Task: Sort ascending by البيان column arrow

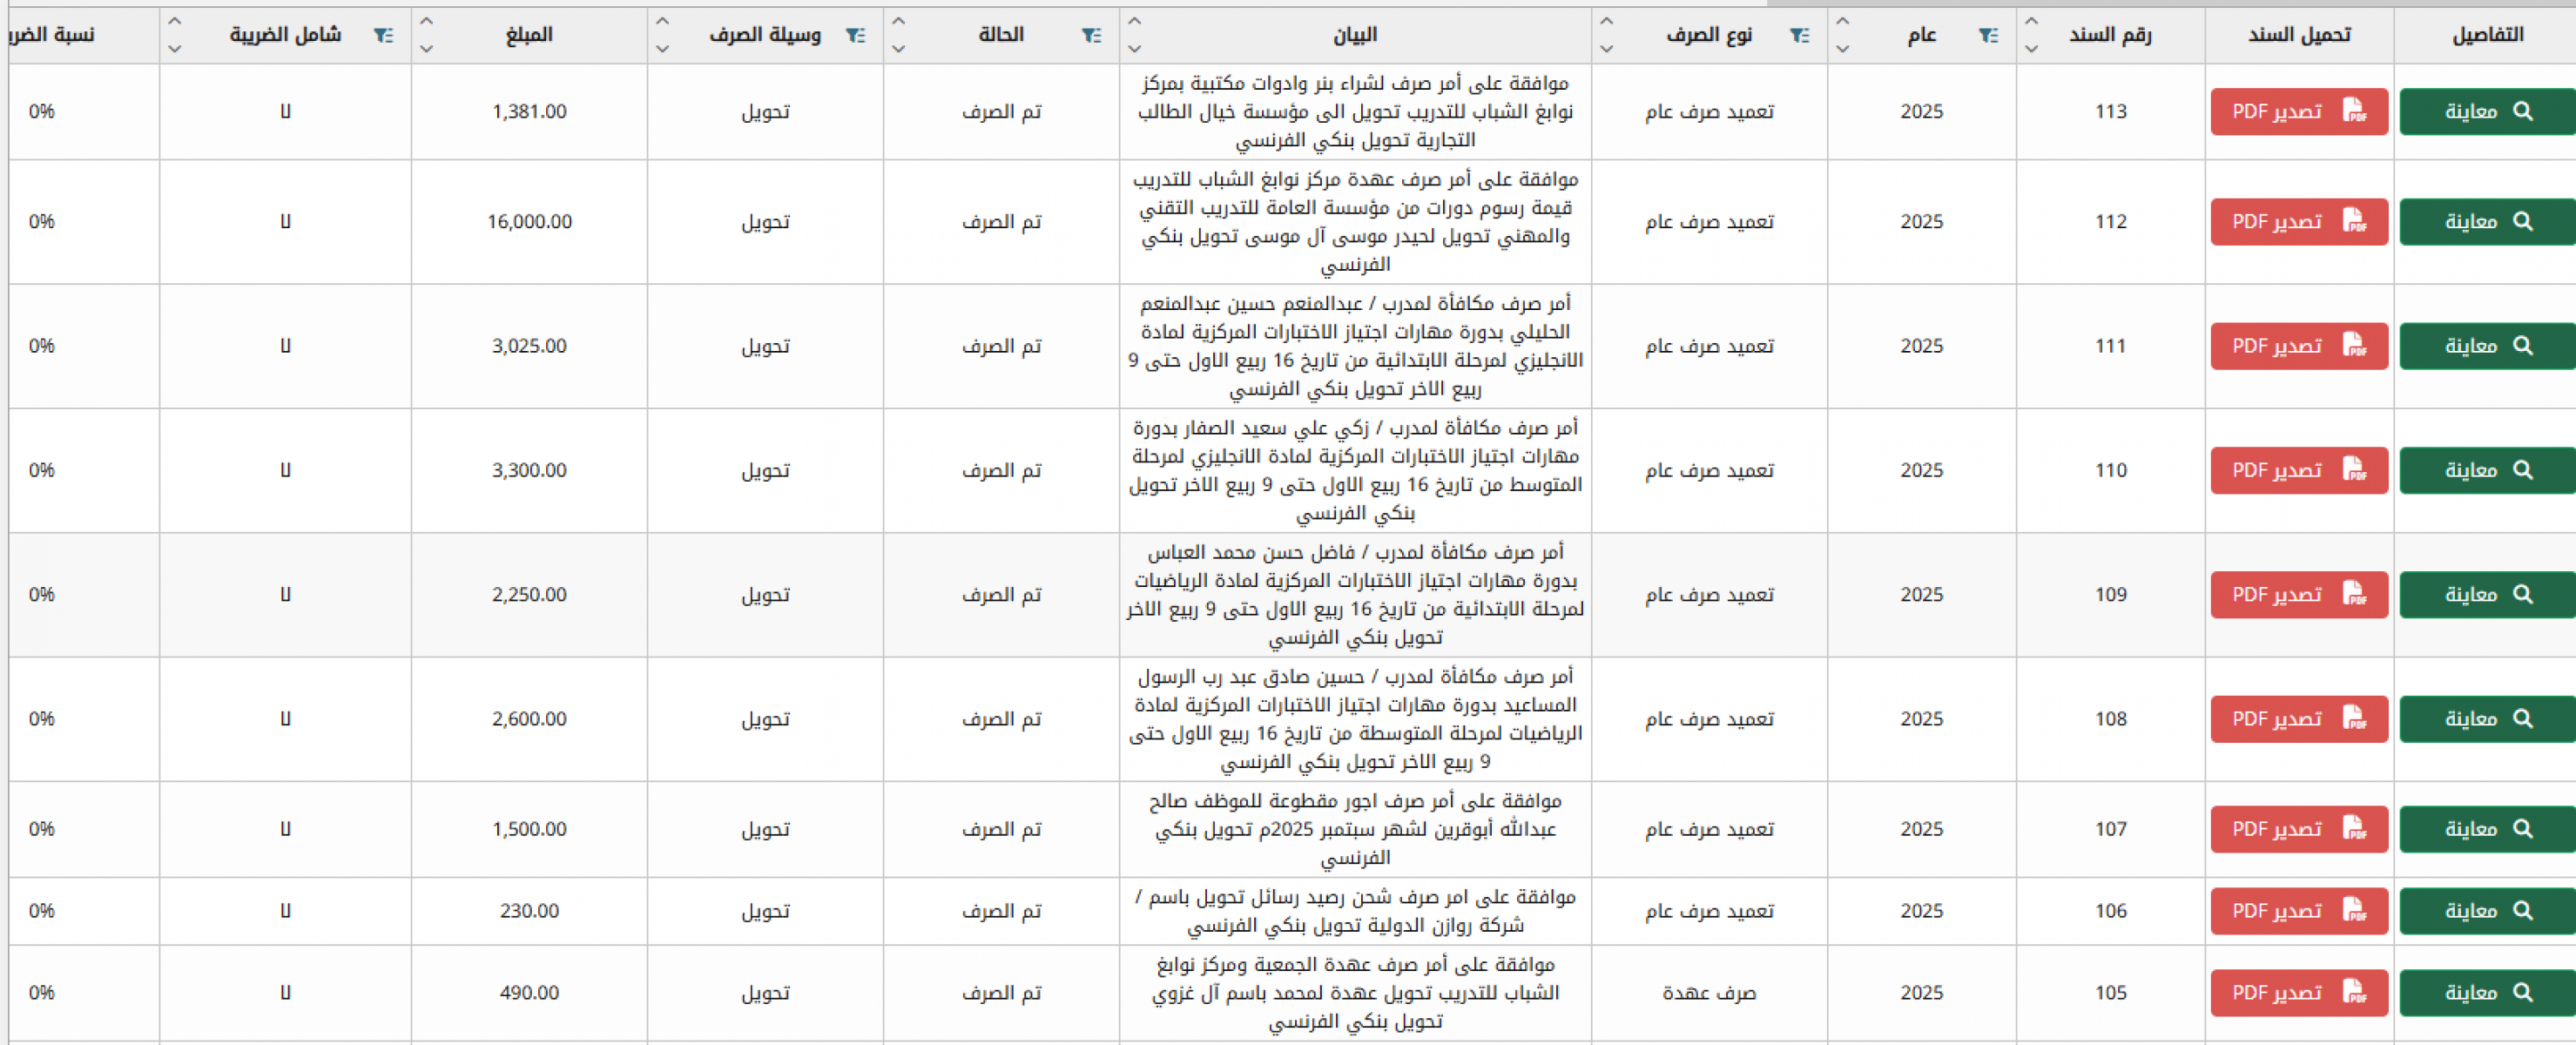Action: (x=1134, y=21)
